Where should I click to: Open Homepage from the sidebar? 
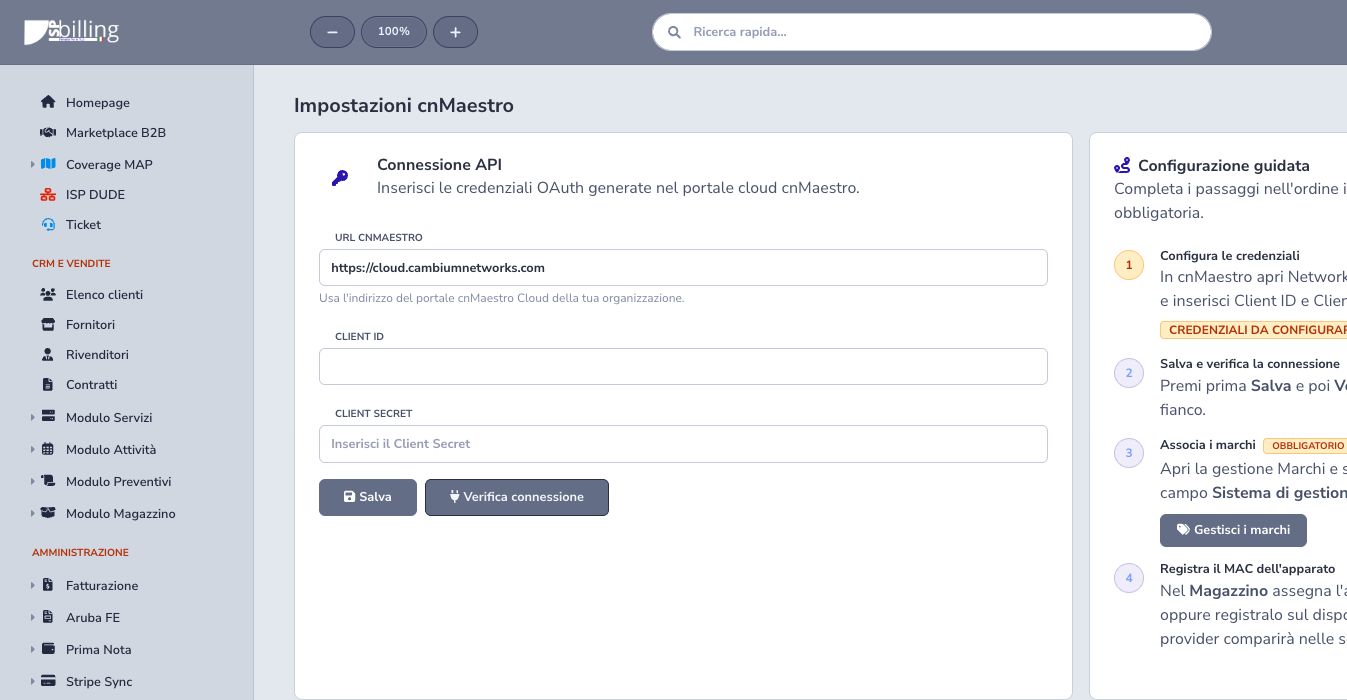[98, 103]
